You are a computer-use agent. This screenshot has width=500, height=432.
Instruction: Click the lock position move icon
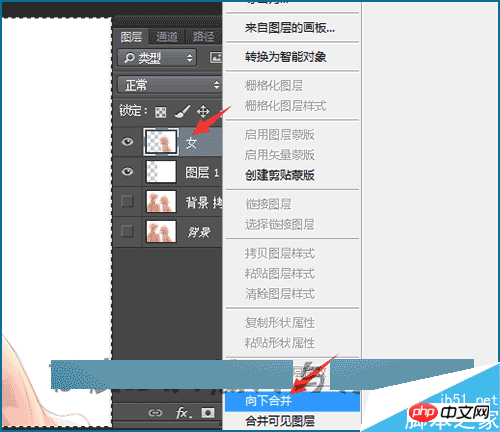point(203,111)
